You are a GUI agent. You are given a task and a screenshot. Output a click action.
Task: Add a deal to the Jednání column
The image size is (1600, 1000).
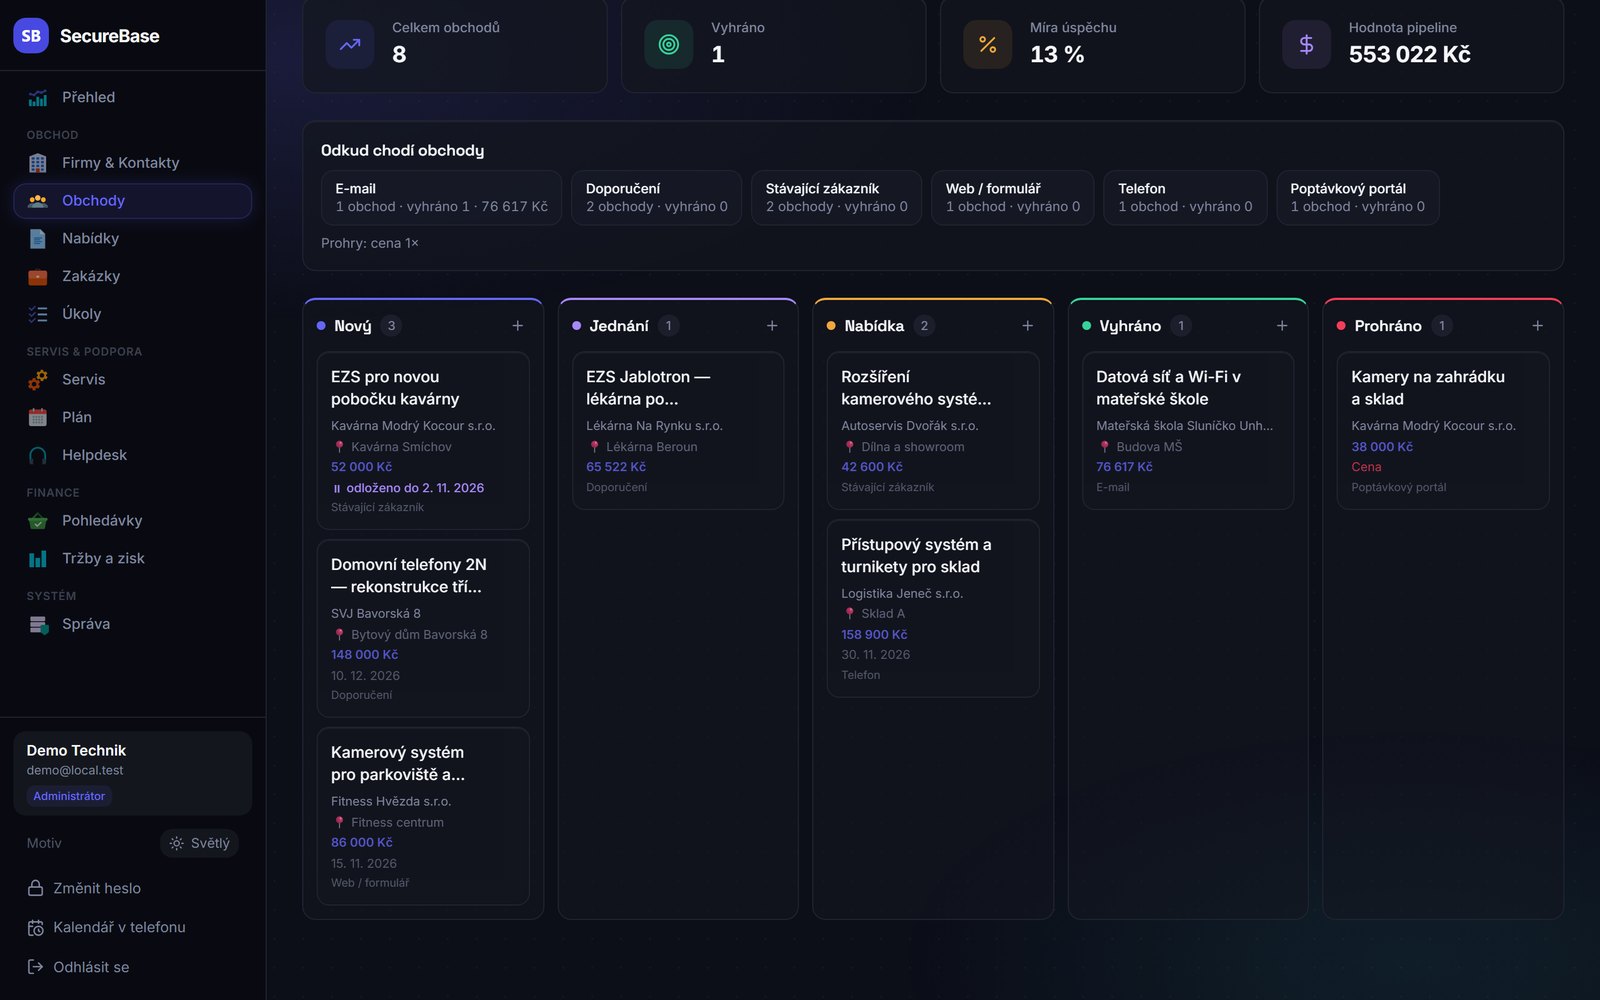pos(772,326)
